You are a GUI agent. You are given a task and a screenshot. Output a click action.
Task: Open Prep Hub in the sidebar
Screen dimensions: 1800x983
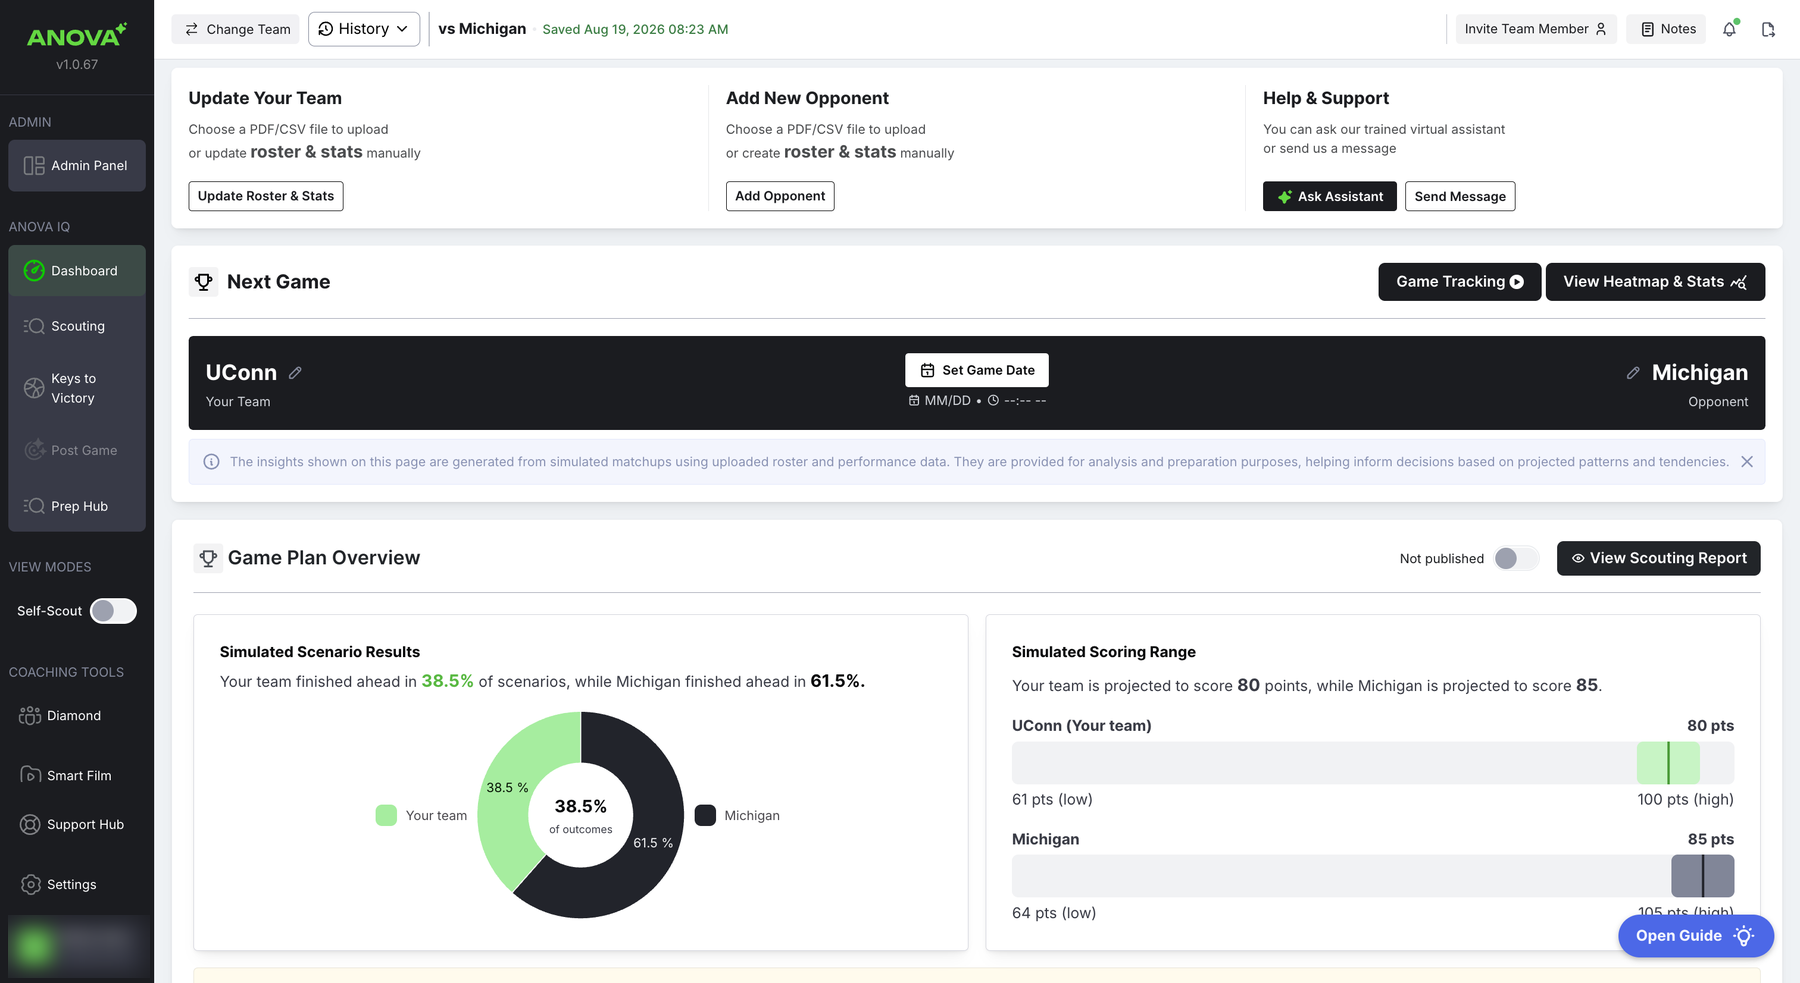[x=77, y=506]
